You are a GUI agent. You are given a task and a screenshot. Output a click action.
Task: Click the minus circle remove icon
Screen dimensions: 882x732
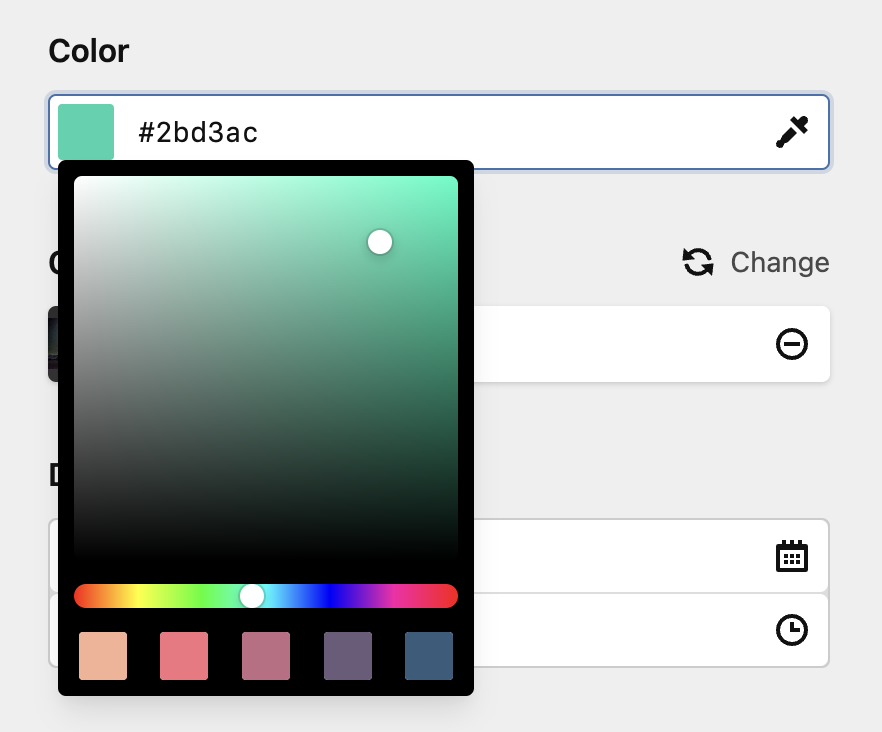click(792, 344)
